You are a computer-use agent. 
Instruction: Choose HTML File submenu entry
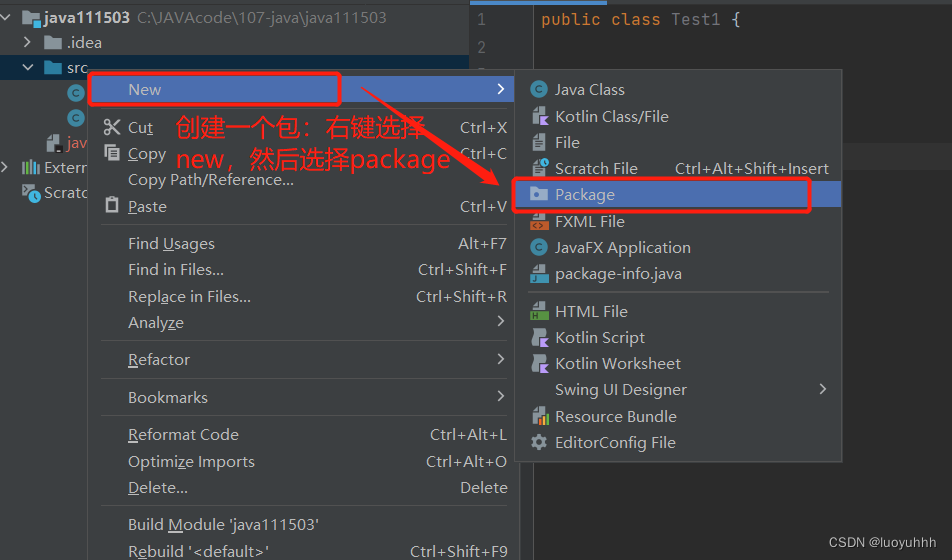[678, 312]
